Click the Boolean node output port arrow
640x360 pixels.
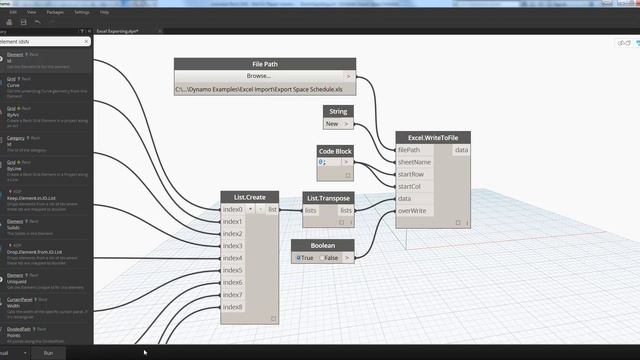click(x=347, y=258)
